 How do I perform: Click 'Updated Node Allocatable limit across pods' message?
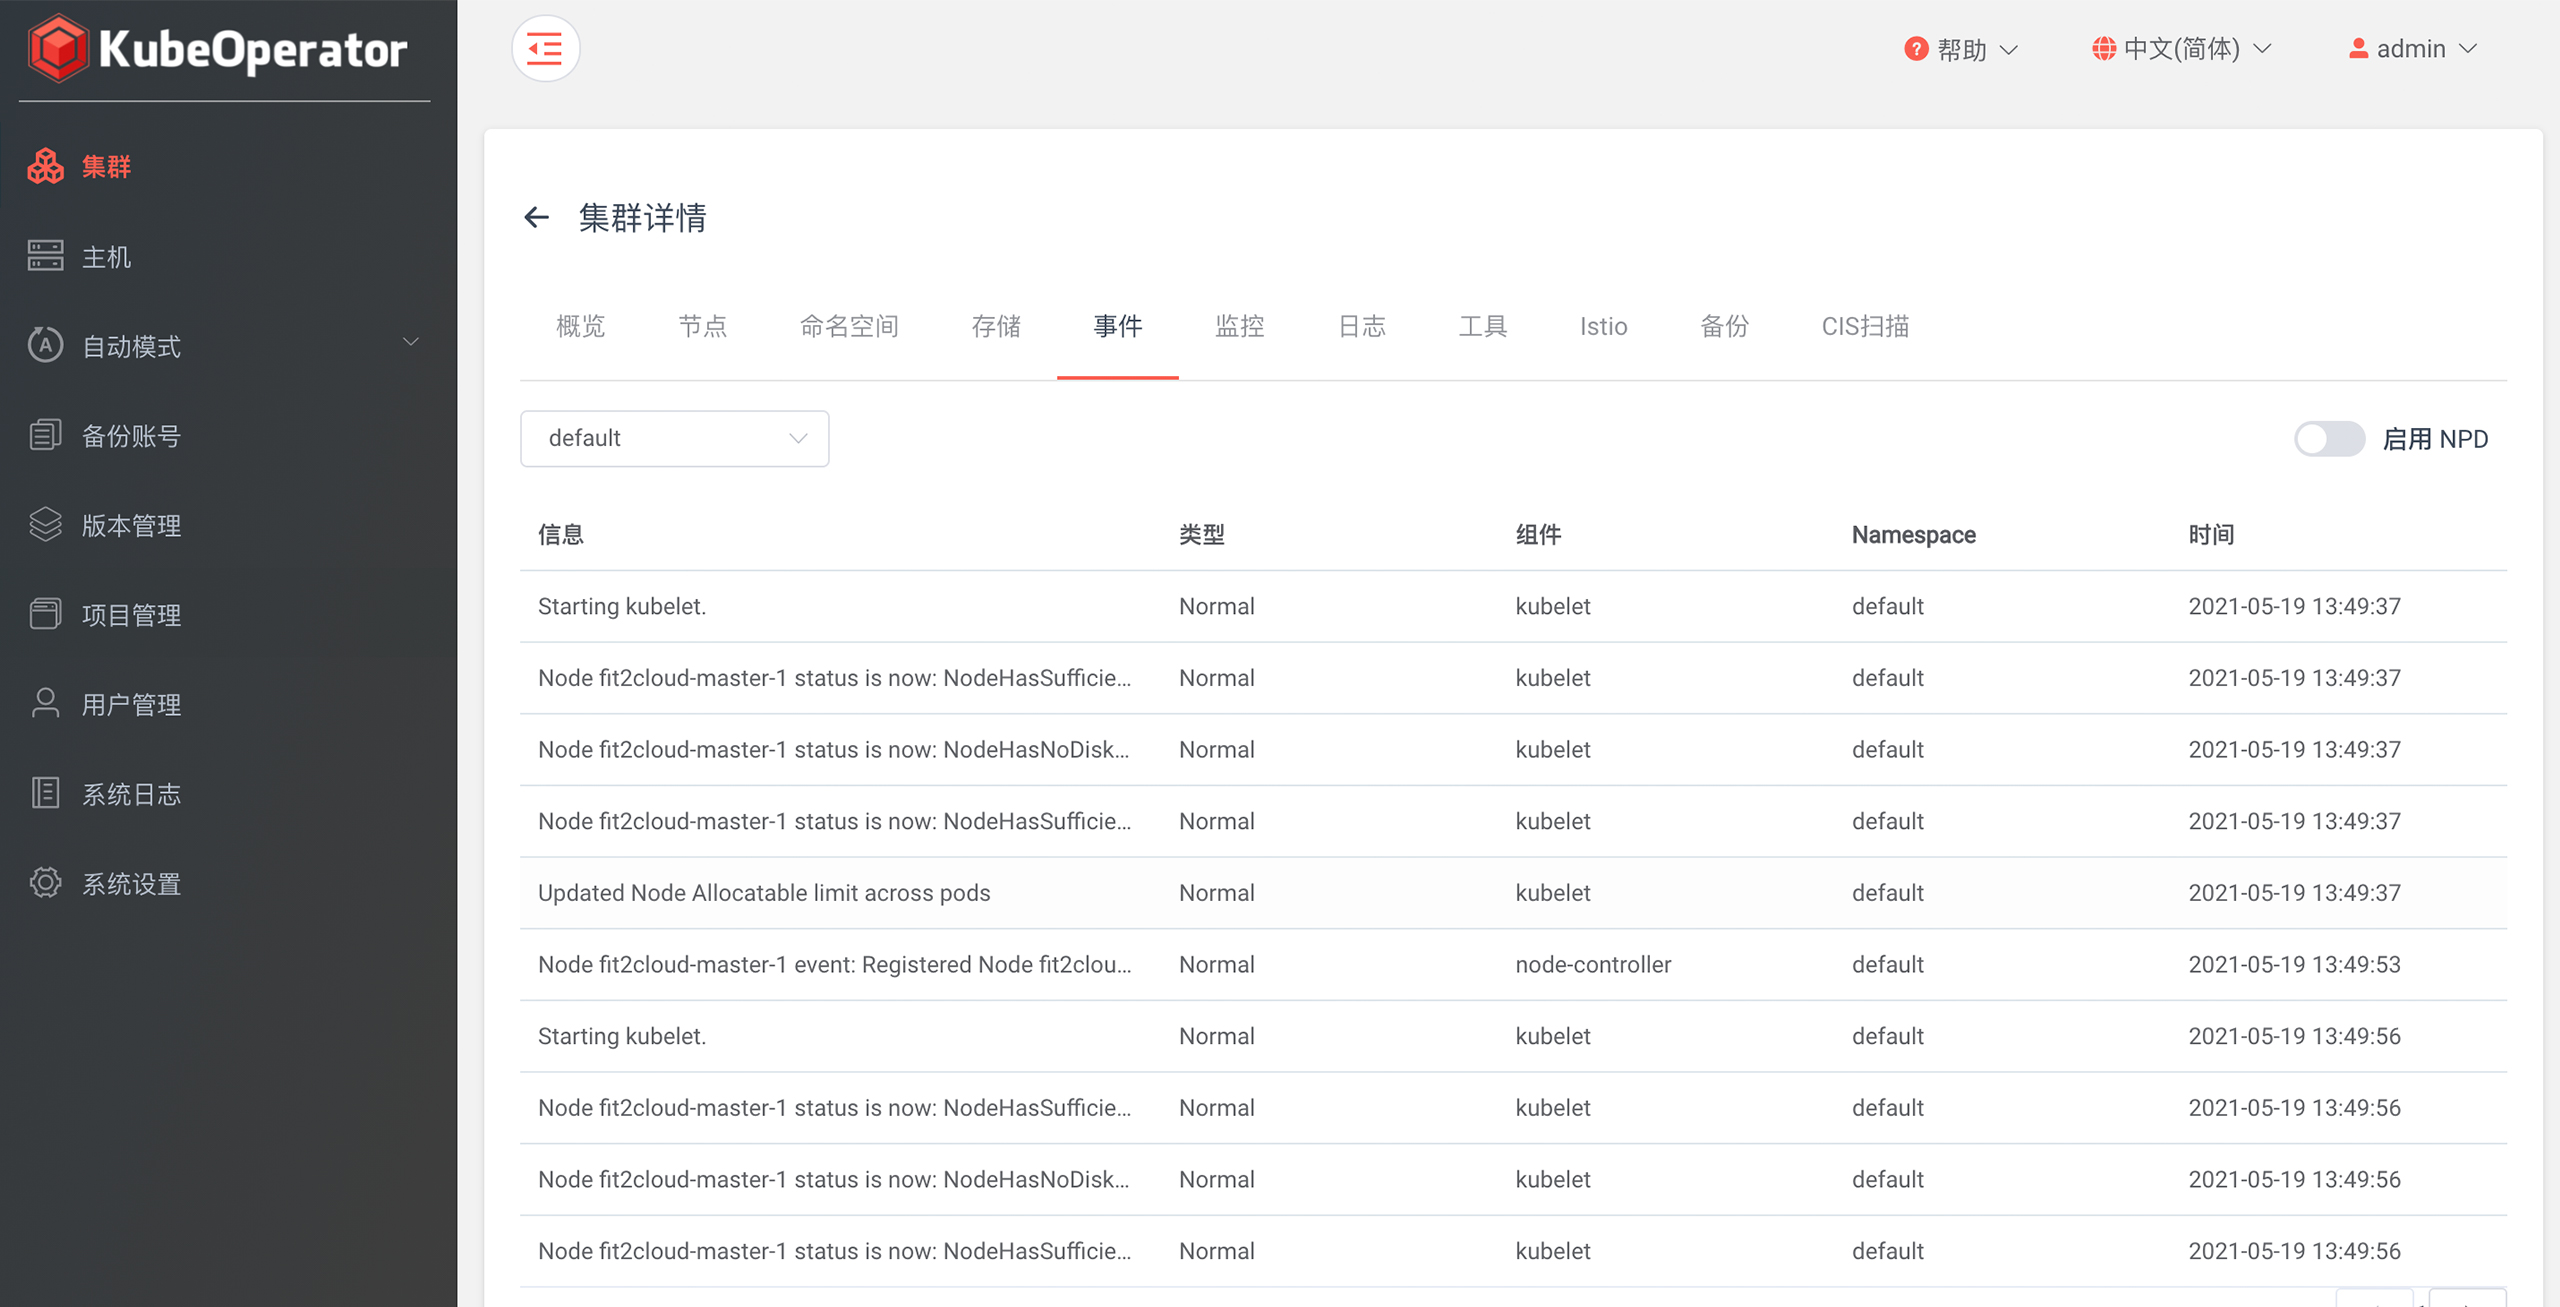(764, 892)
